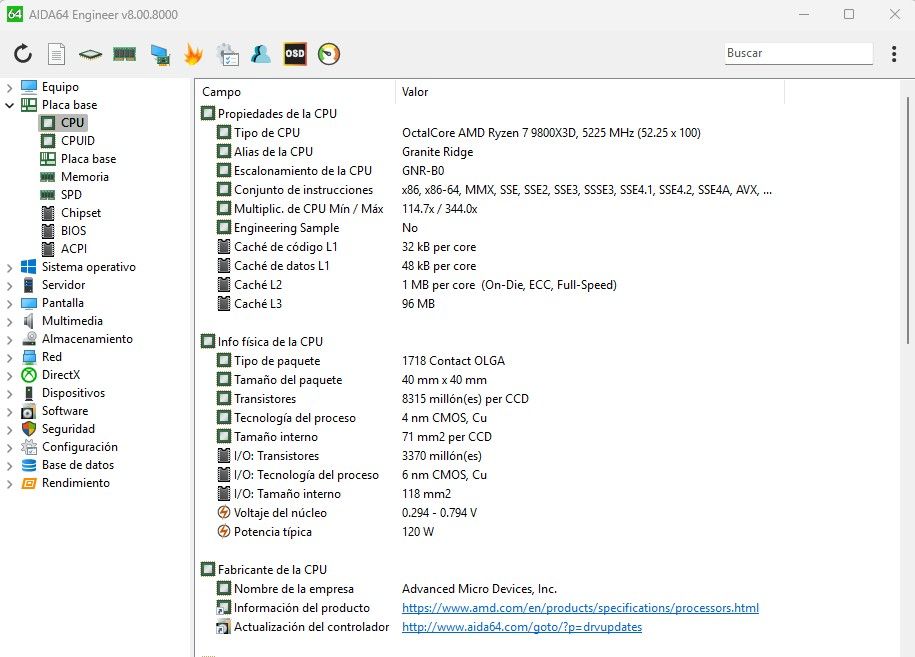Expand the Equipo tree node arrow

[x=9, y=88]
